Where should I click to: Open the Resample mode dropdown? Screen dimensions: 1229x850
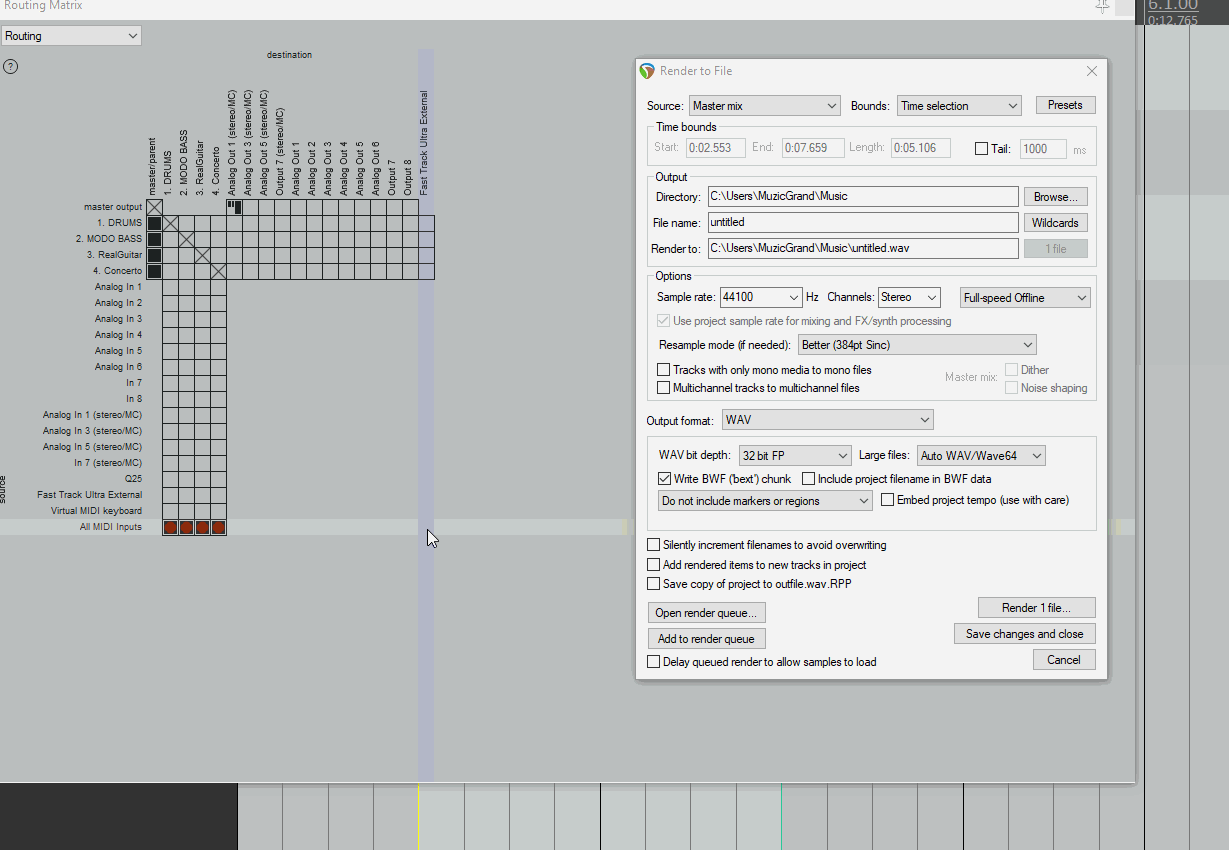pyautogui.click(x=916, y=345)
